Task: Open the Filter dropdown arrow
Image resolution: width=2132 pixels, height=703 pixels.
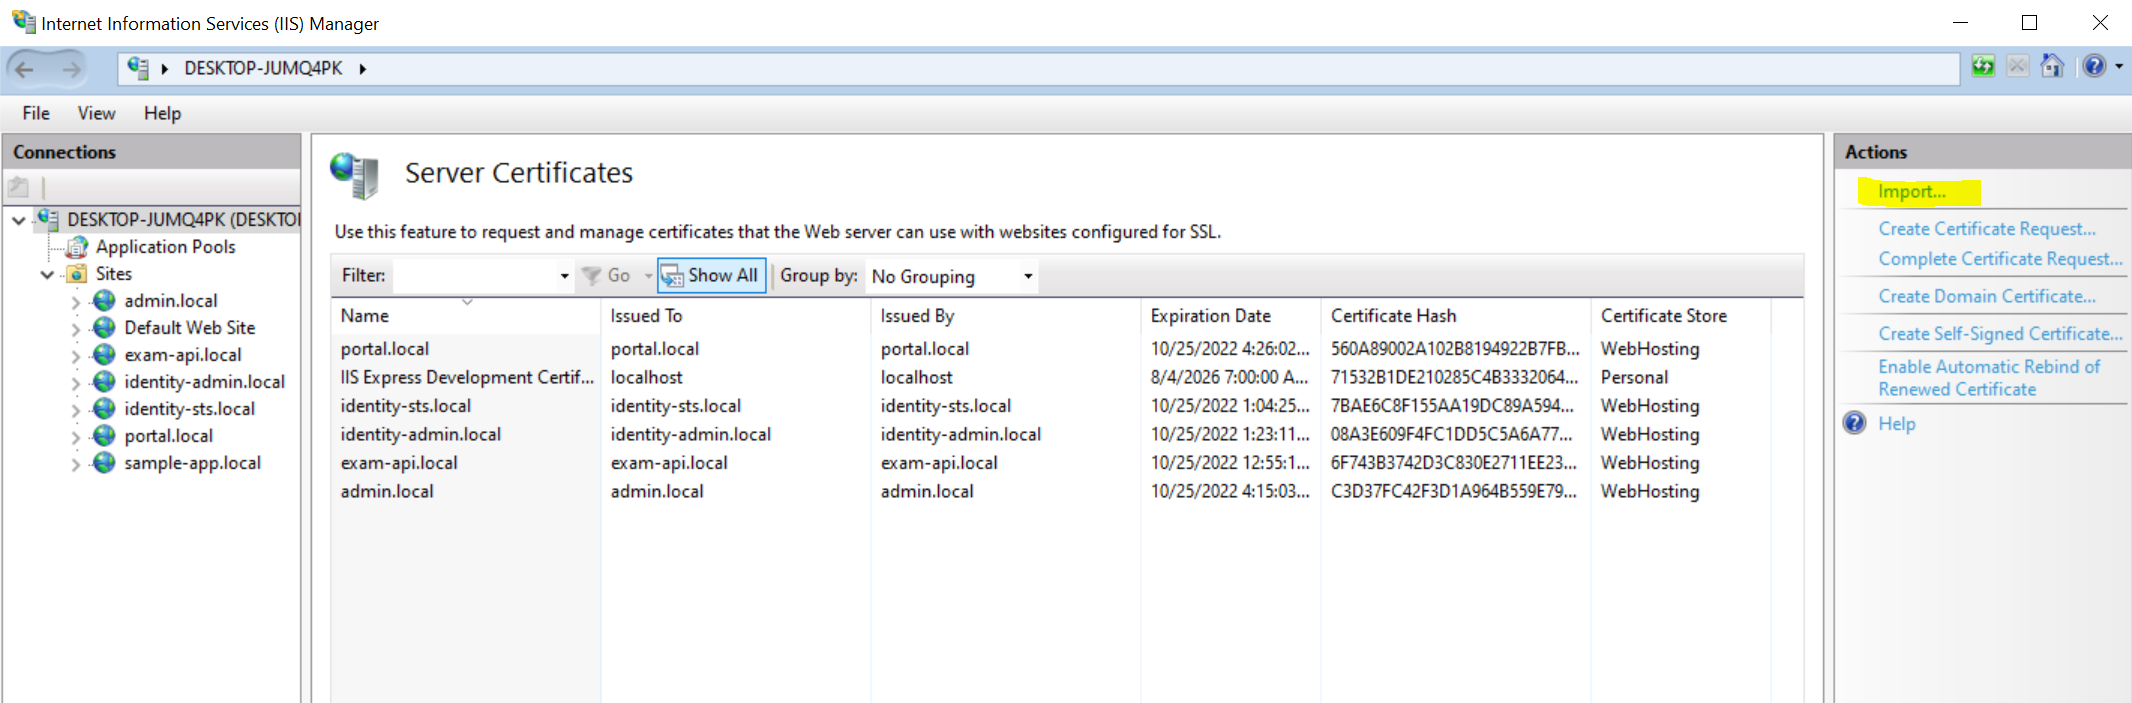Action: click(564, 276)
